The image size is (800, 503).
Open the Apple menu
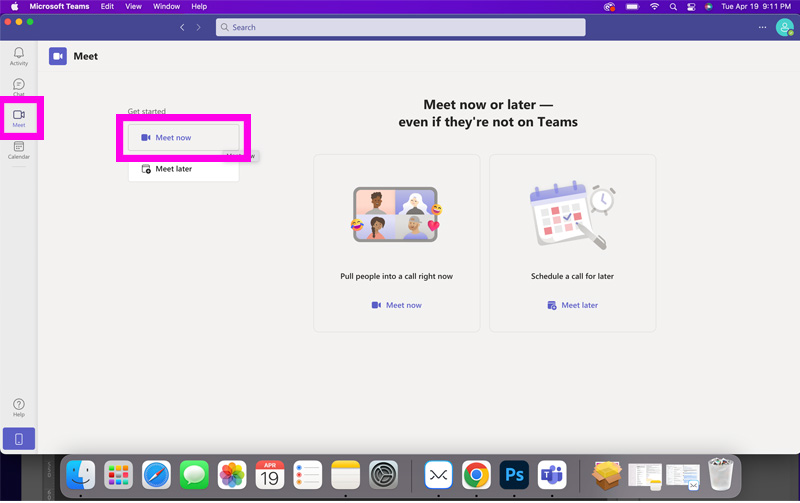(x=14, y=7)
